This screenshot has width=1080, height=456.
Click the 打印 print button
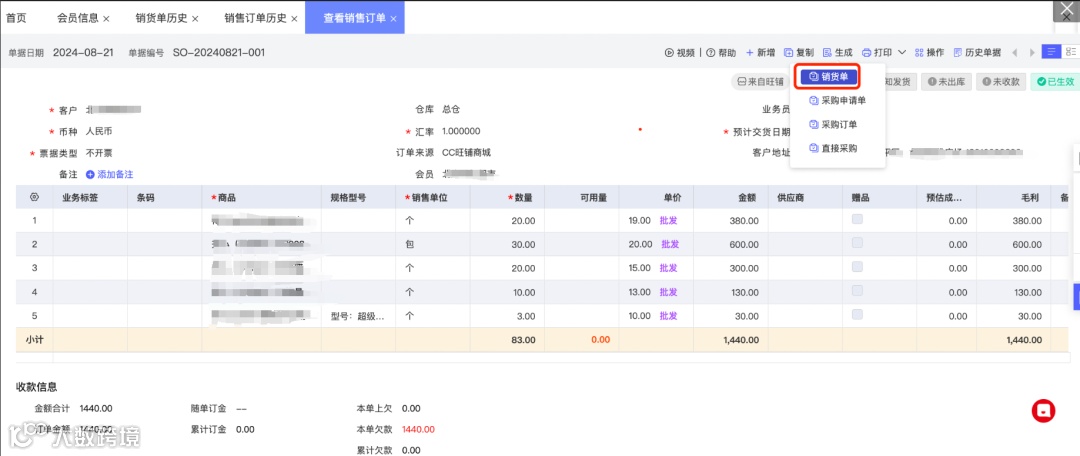[x=877, y=52]
